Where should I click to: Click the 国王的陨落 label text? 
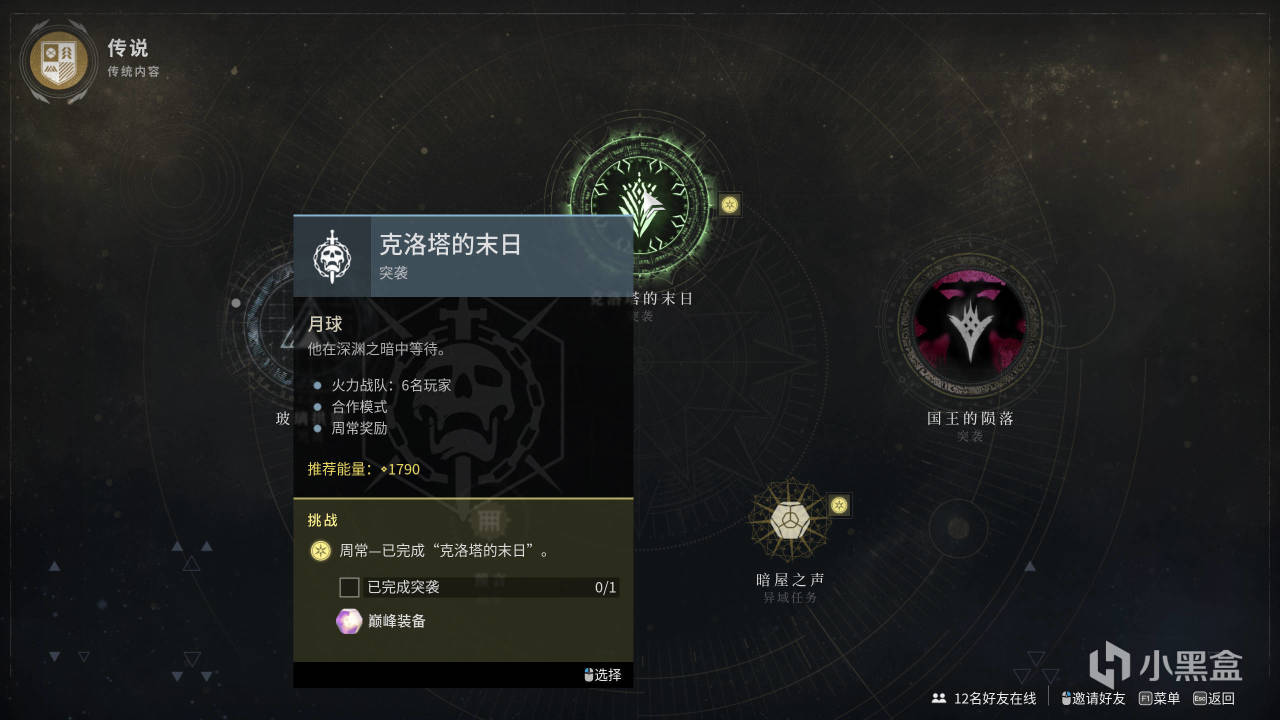pos(970,418)
